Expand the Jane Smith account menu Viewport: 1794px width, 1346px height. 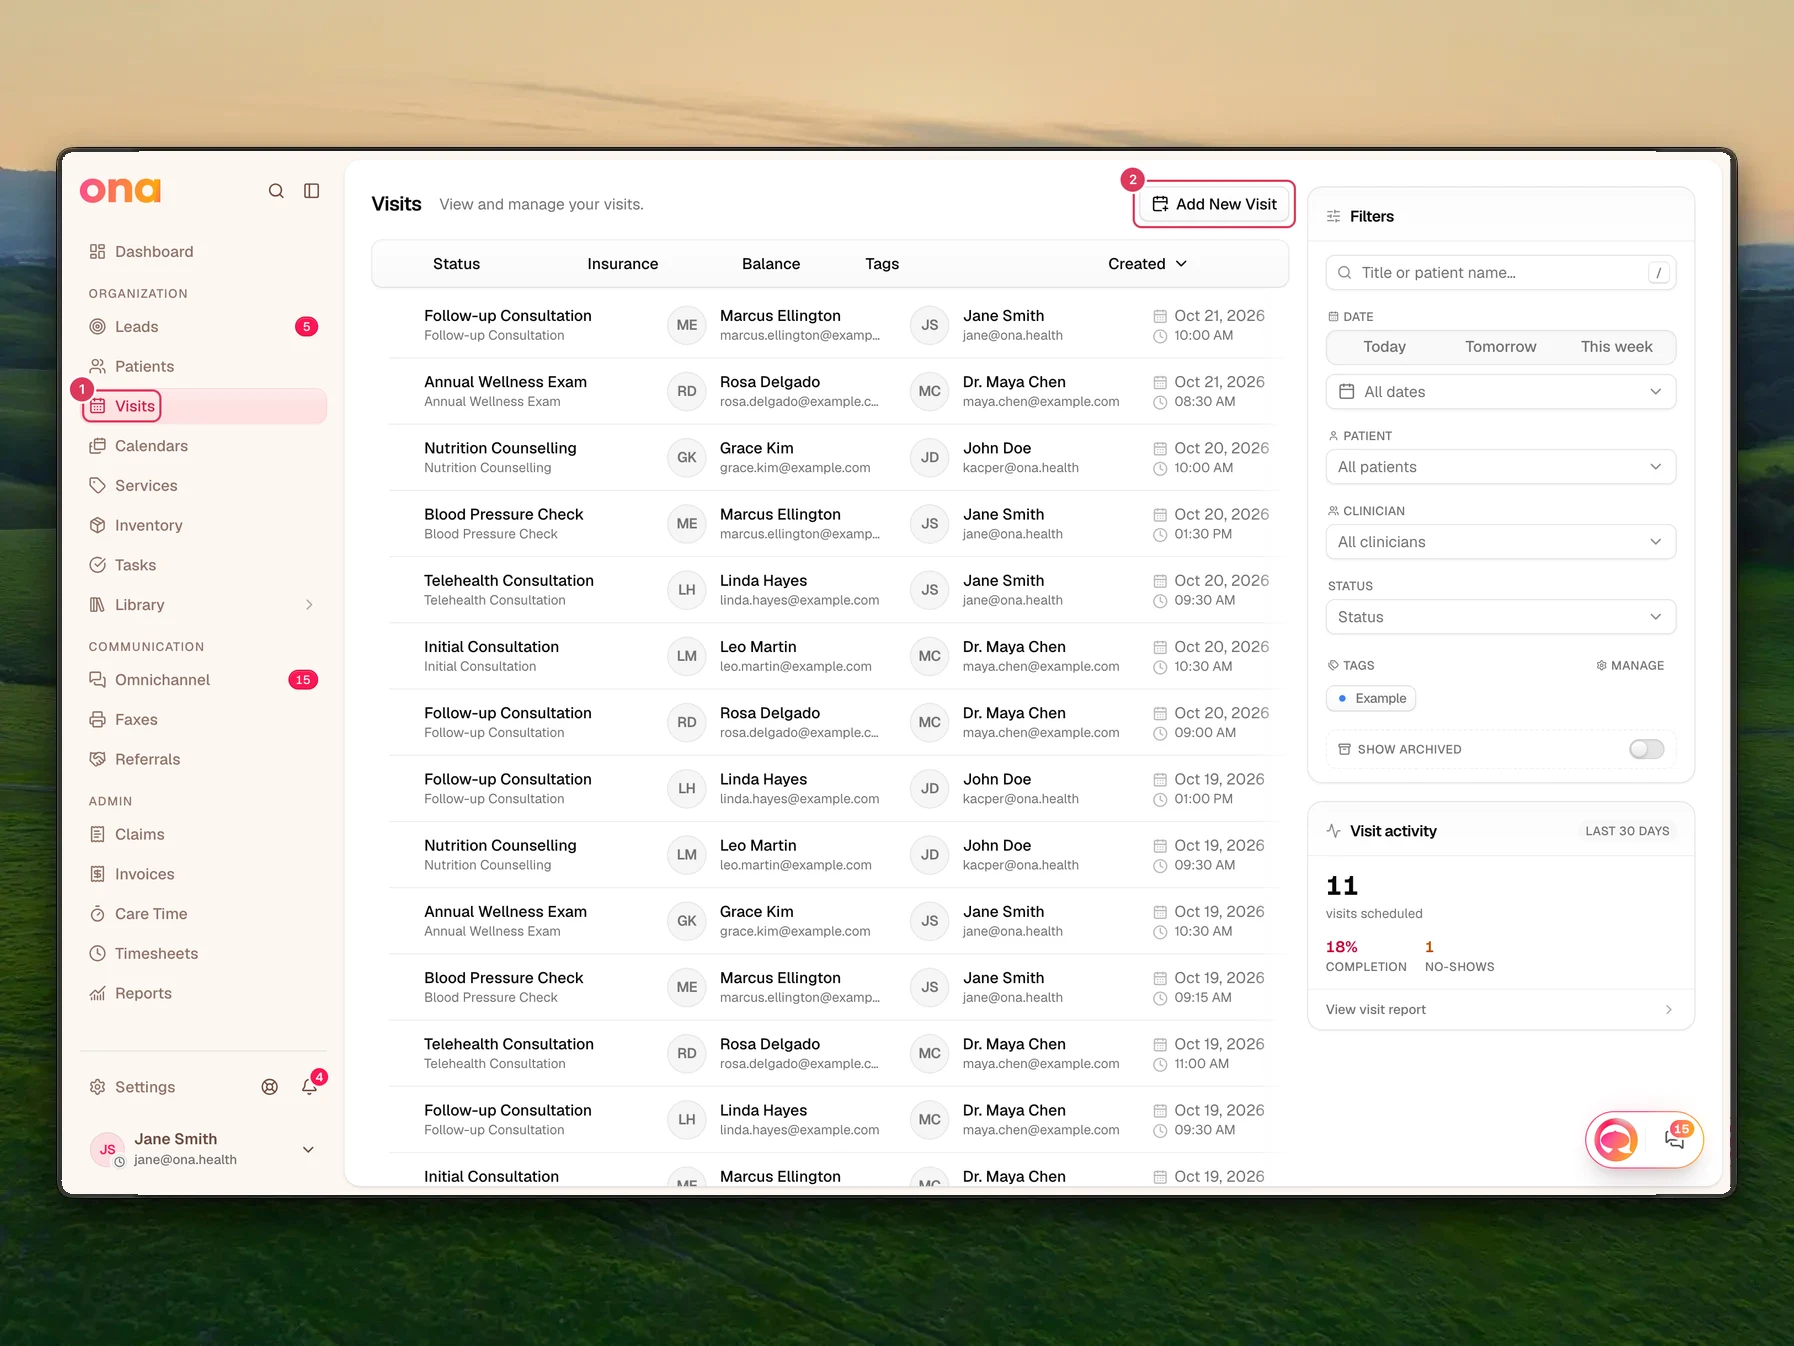[x=308, y=1150]
